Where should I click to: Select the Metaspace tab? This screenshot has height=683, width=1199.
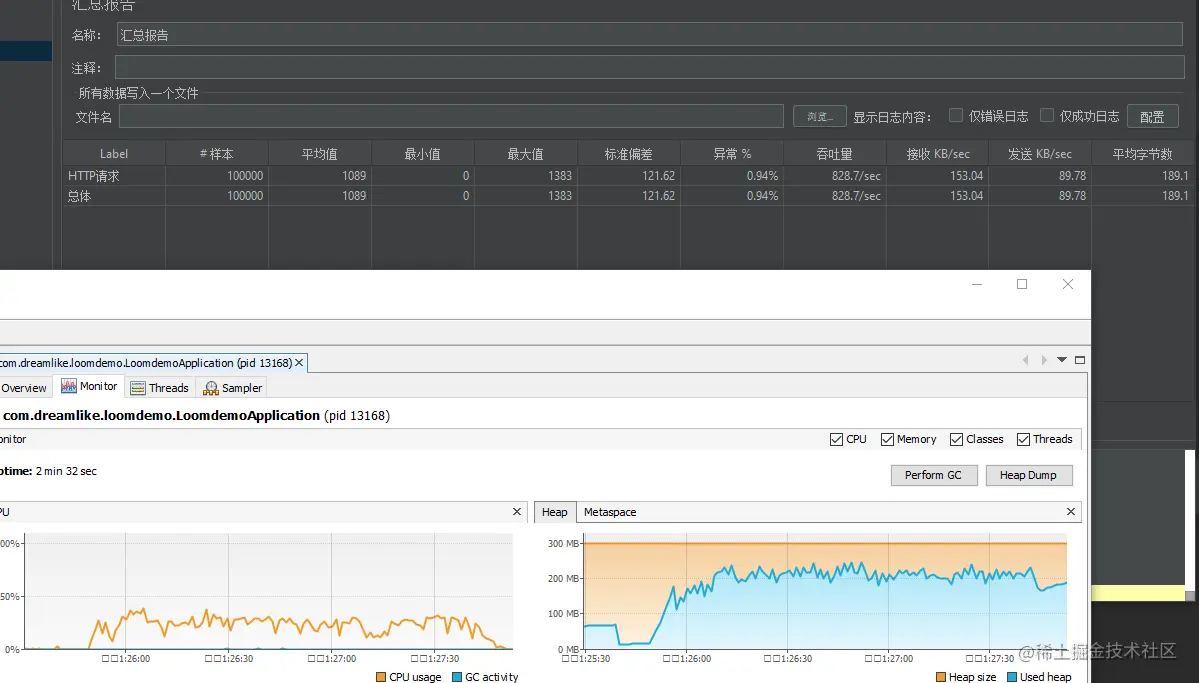pos(609,512)
